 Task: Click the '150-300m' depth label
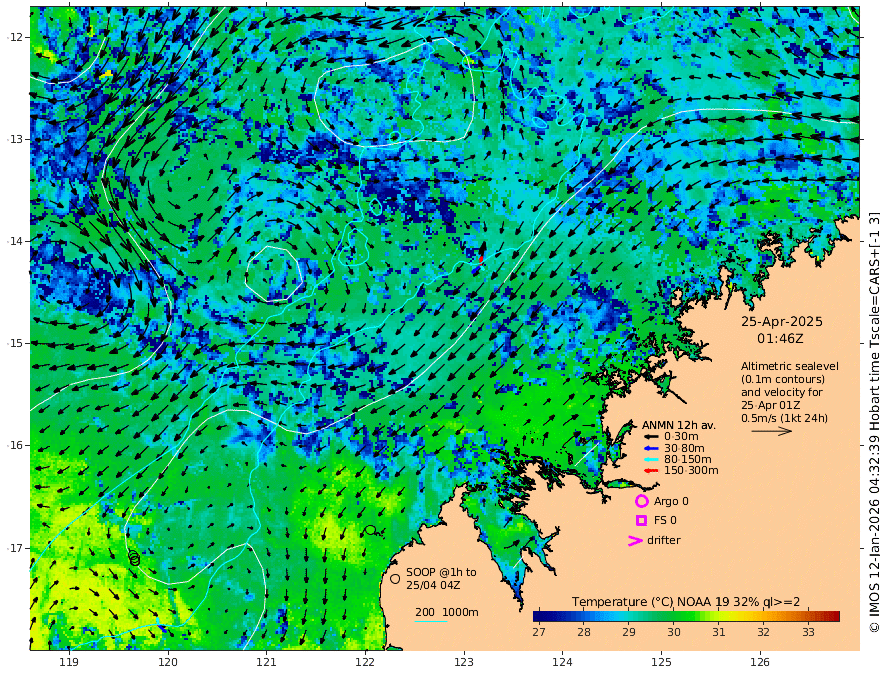tap(691, 471)
